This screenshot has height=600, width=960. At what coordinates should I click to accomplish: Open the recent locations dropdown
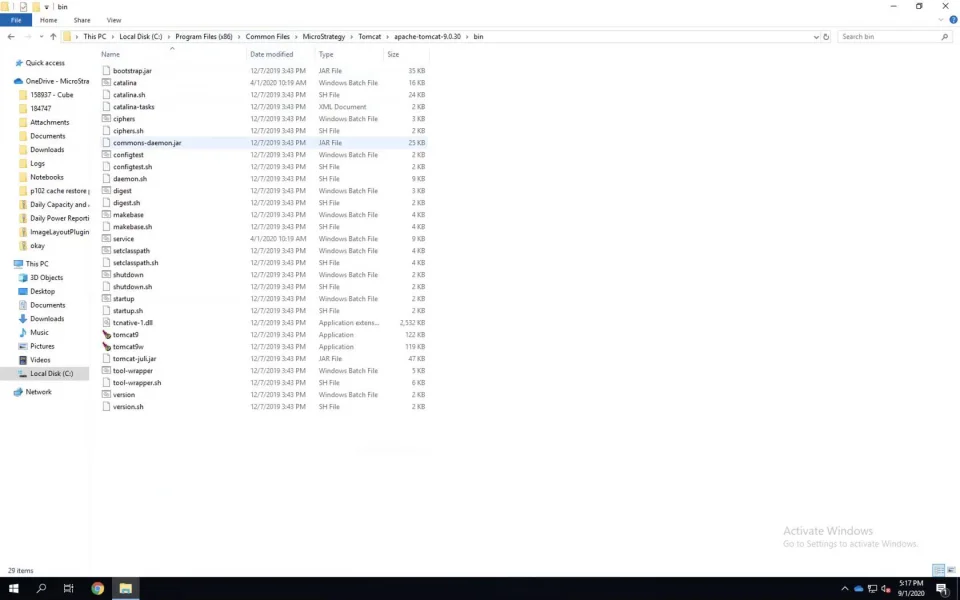[x=41, y=37]
